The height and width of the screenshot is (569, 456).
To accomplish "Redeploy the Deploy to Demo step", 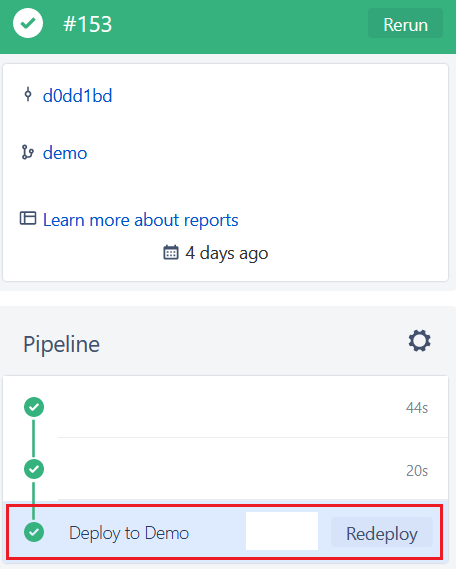I will point(382,533).
